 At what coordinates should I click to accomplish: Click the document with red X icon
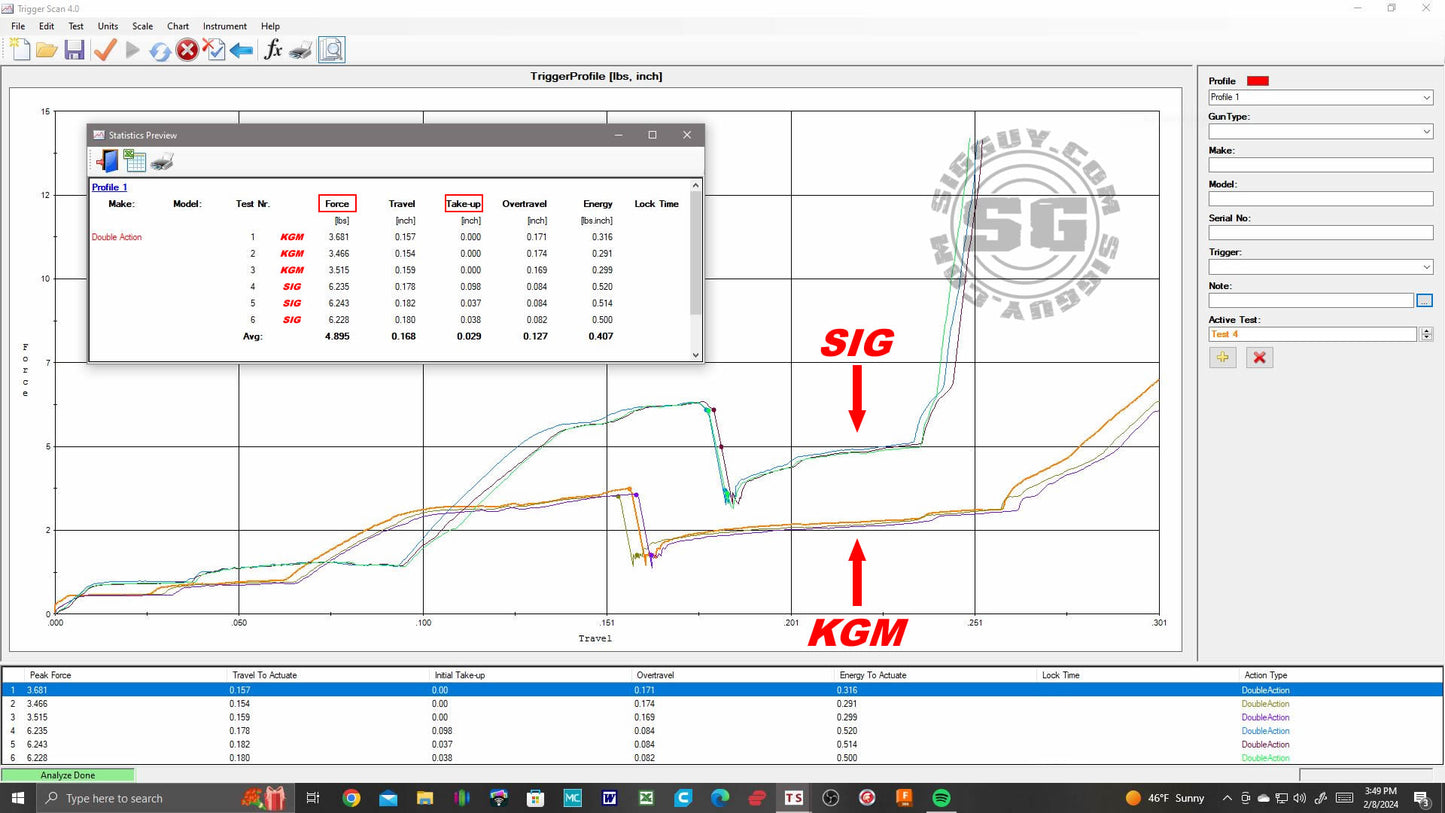214,49
